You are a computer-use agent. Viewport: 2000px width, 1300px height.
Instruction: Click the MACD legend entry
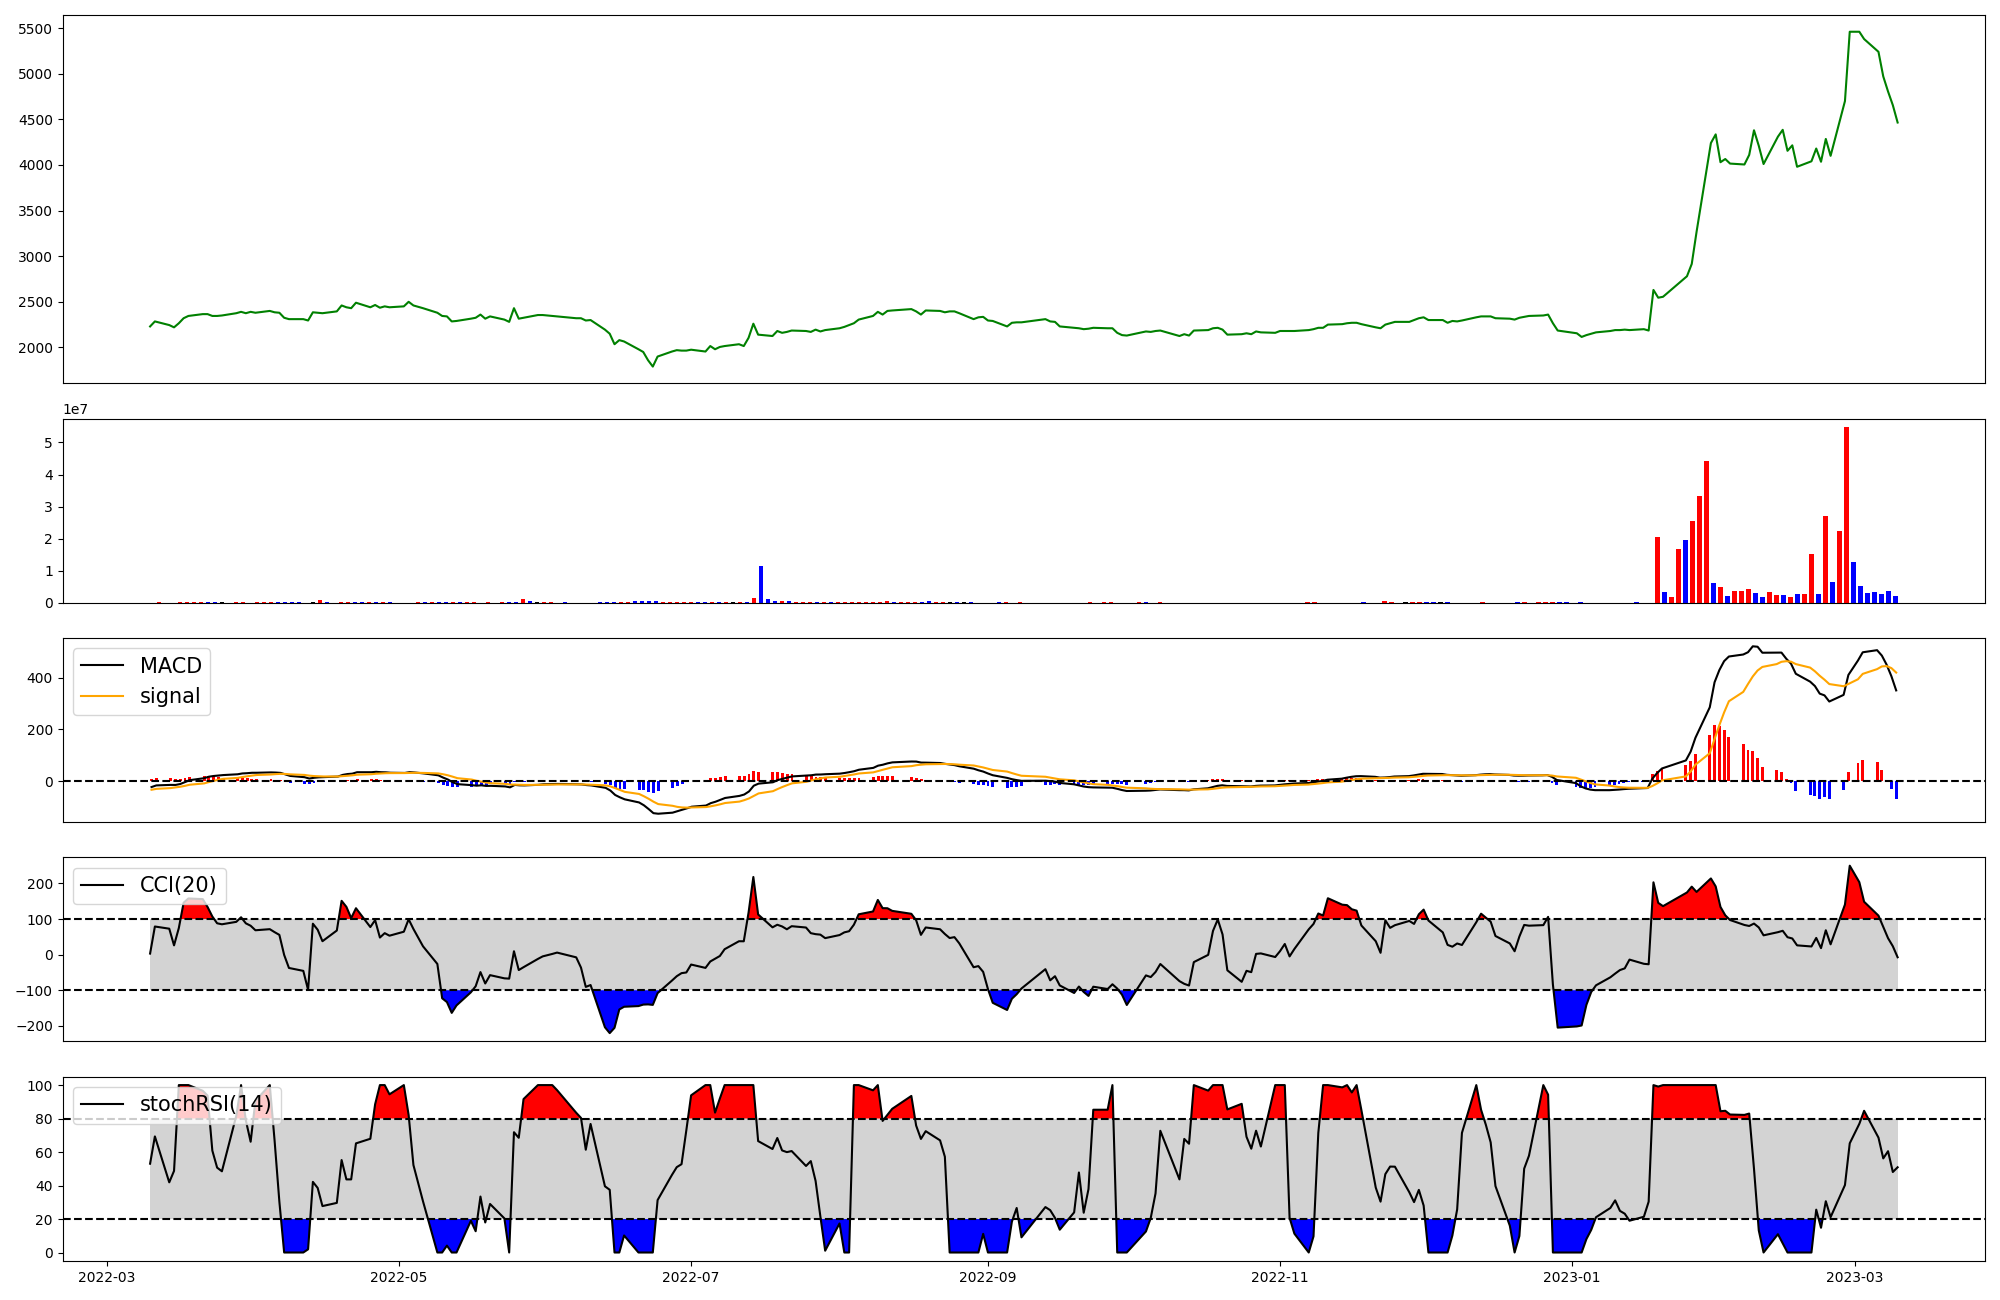(x=170, y=666)
